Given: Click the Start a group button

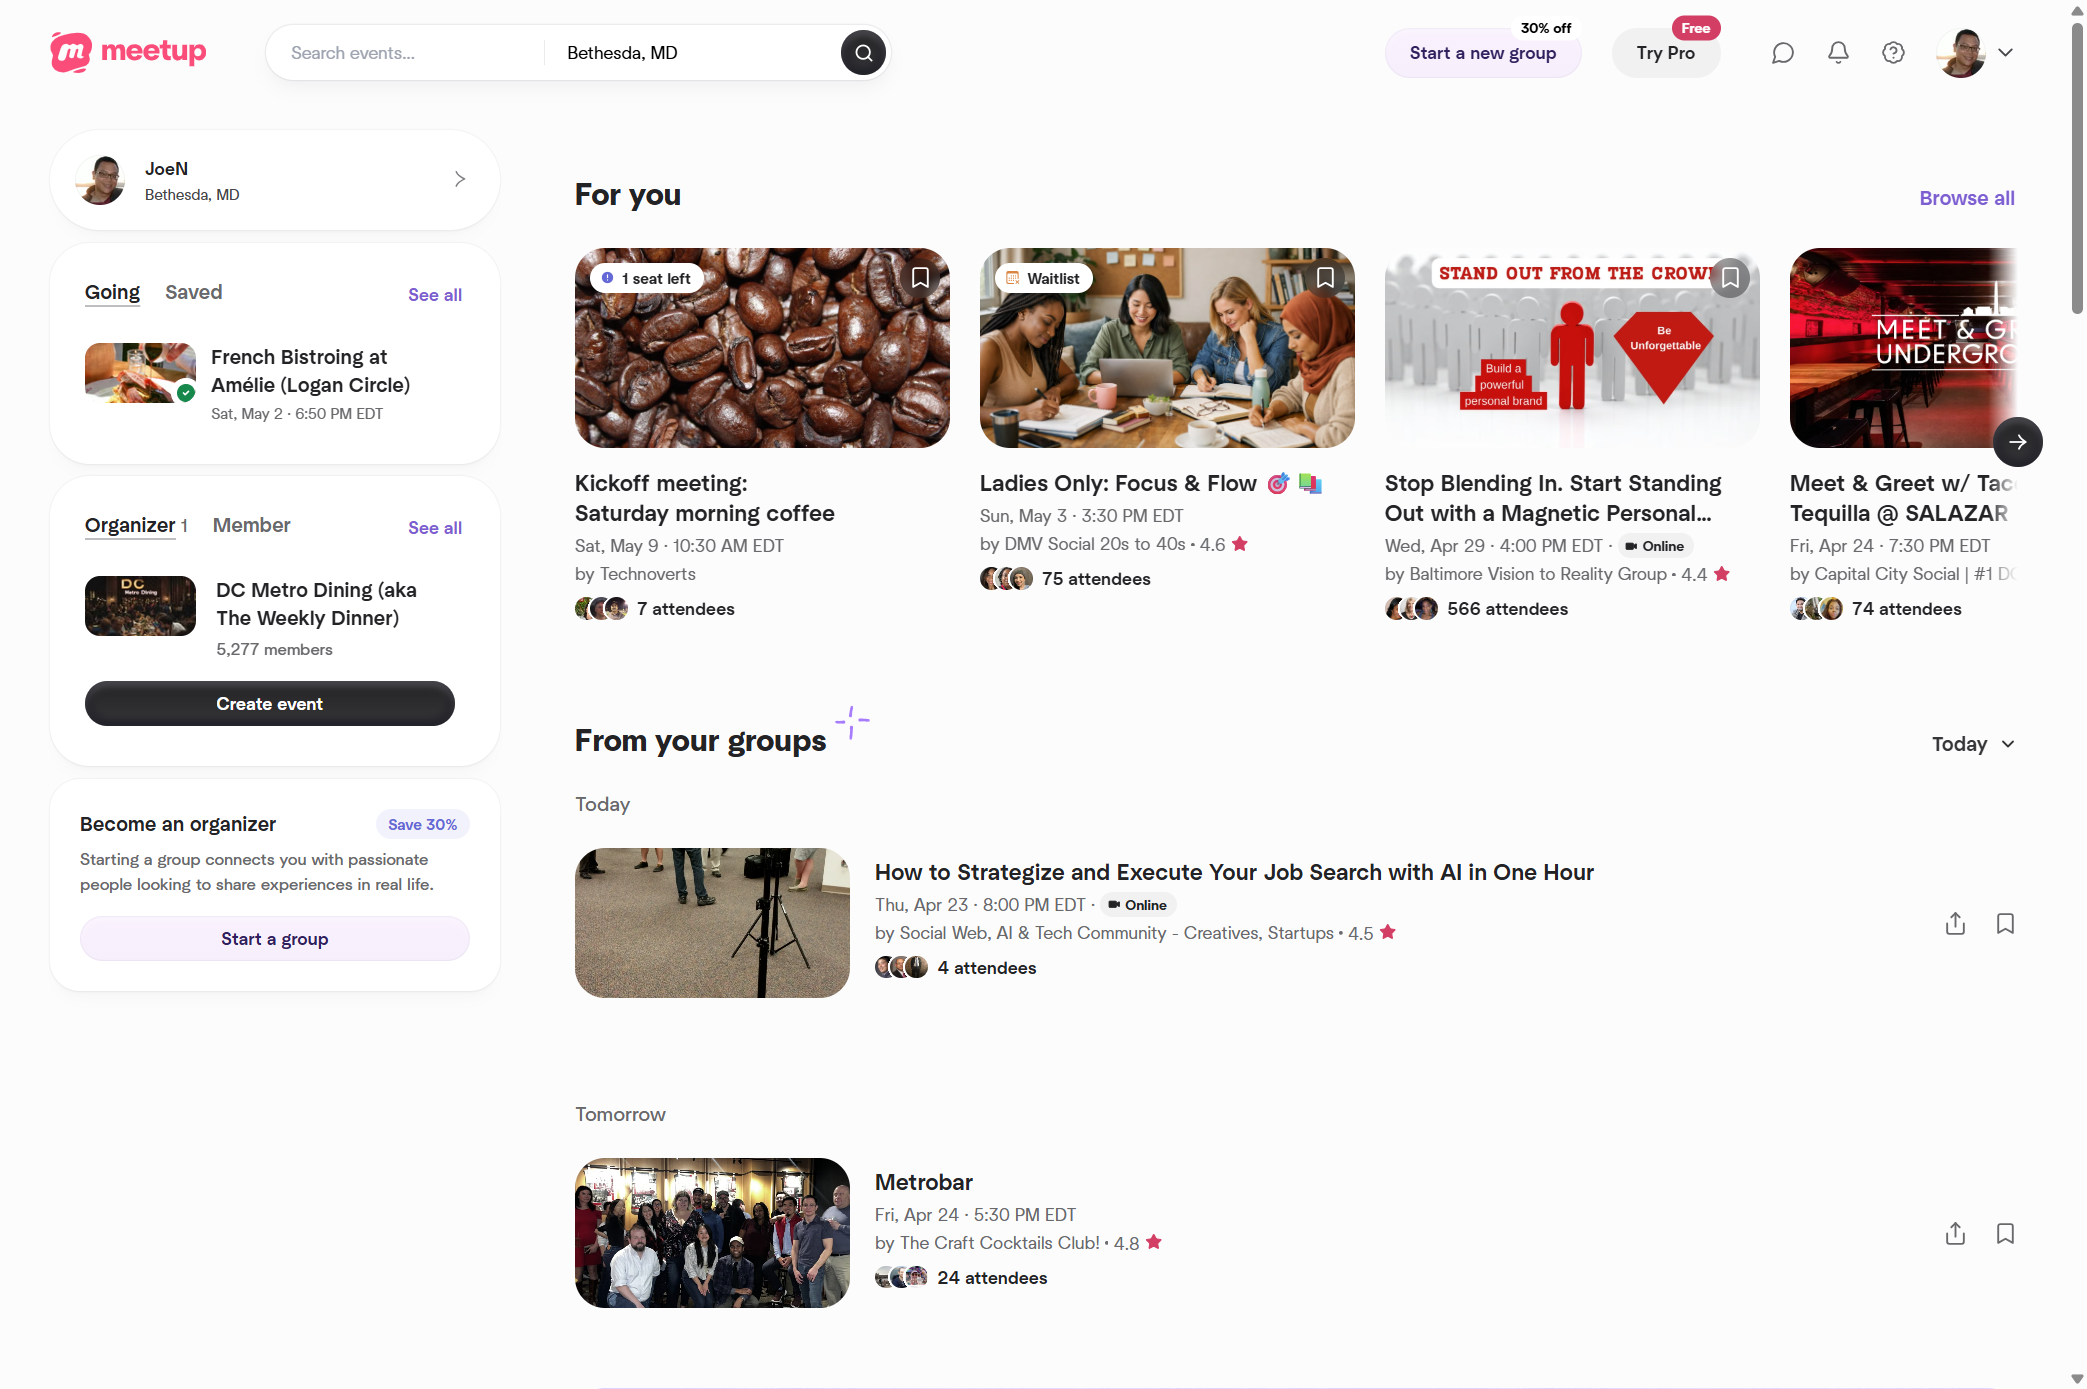Looking at the screenshot, I should click(275, 939).
